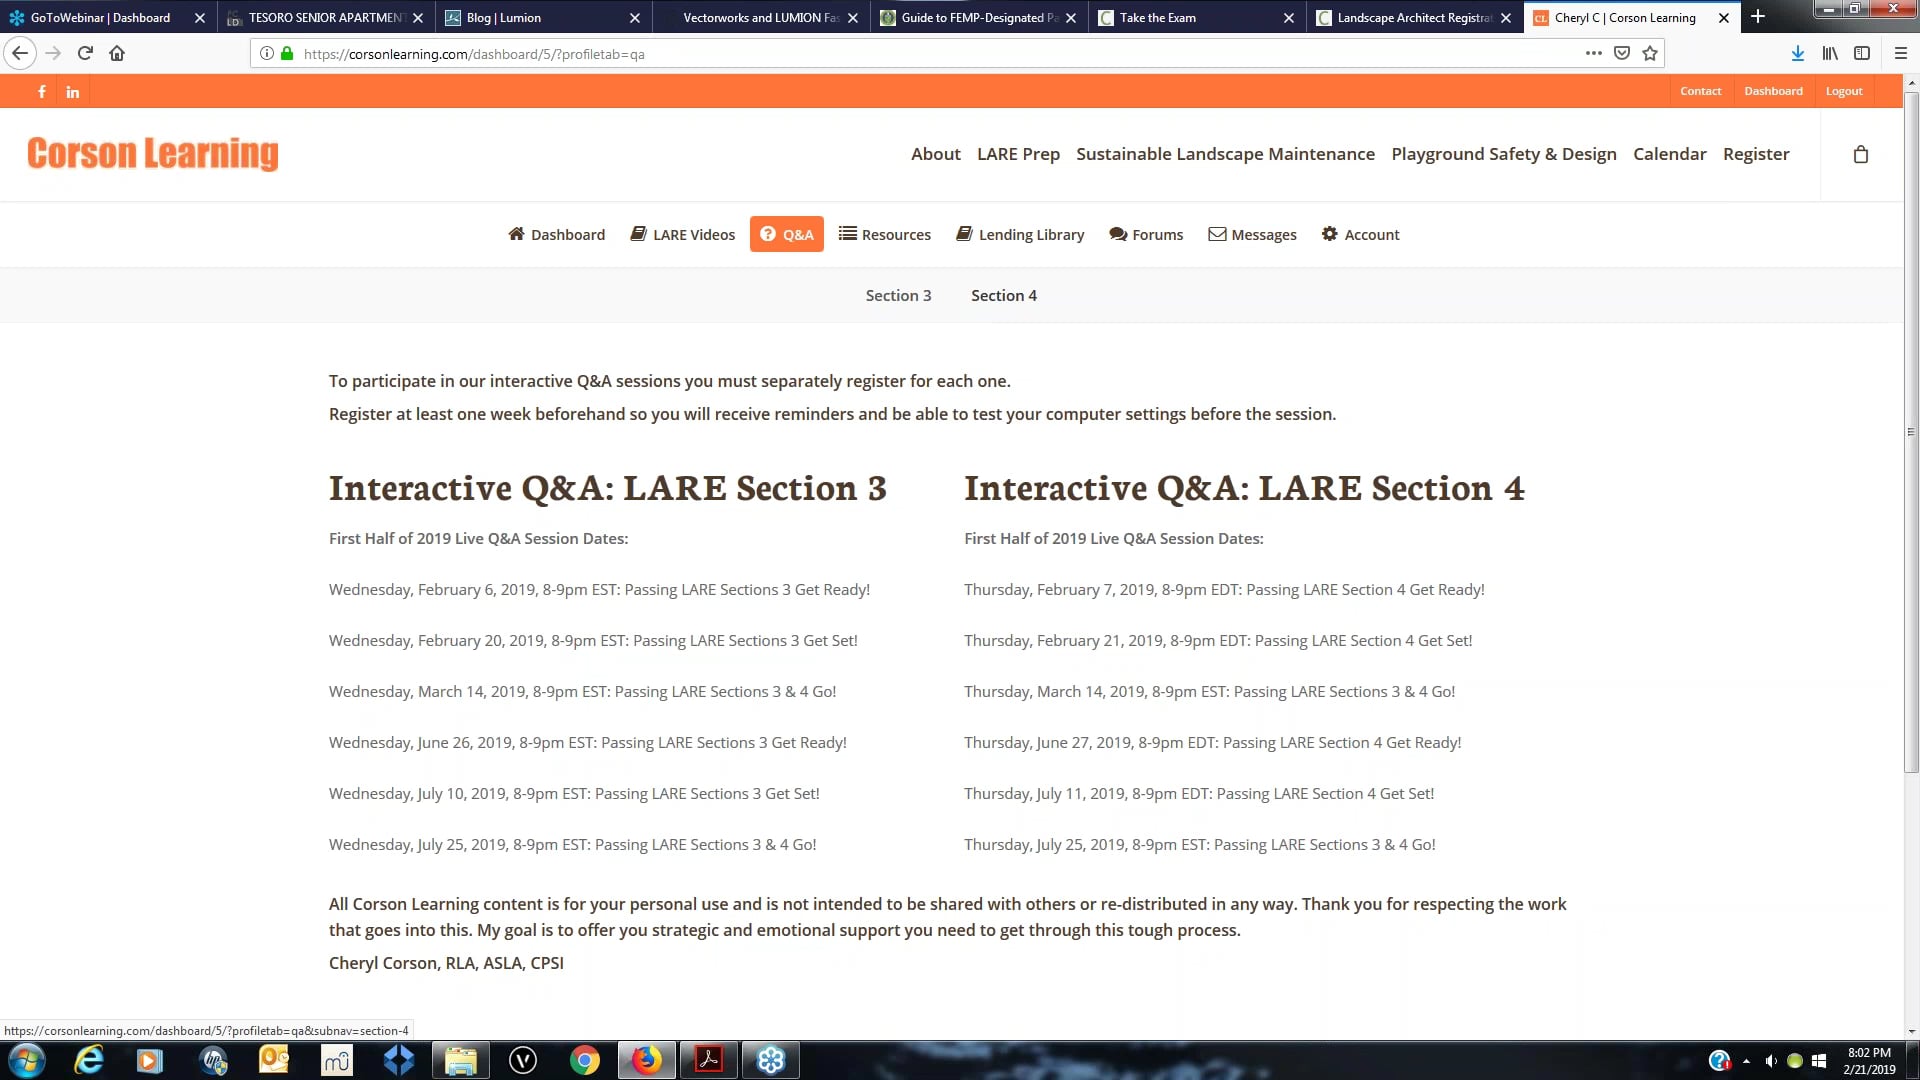Viewport: 1920px width, 1080px height.
Task: View the shopping cart icon
Action: (x=1860, y=154)
